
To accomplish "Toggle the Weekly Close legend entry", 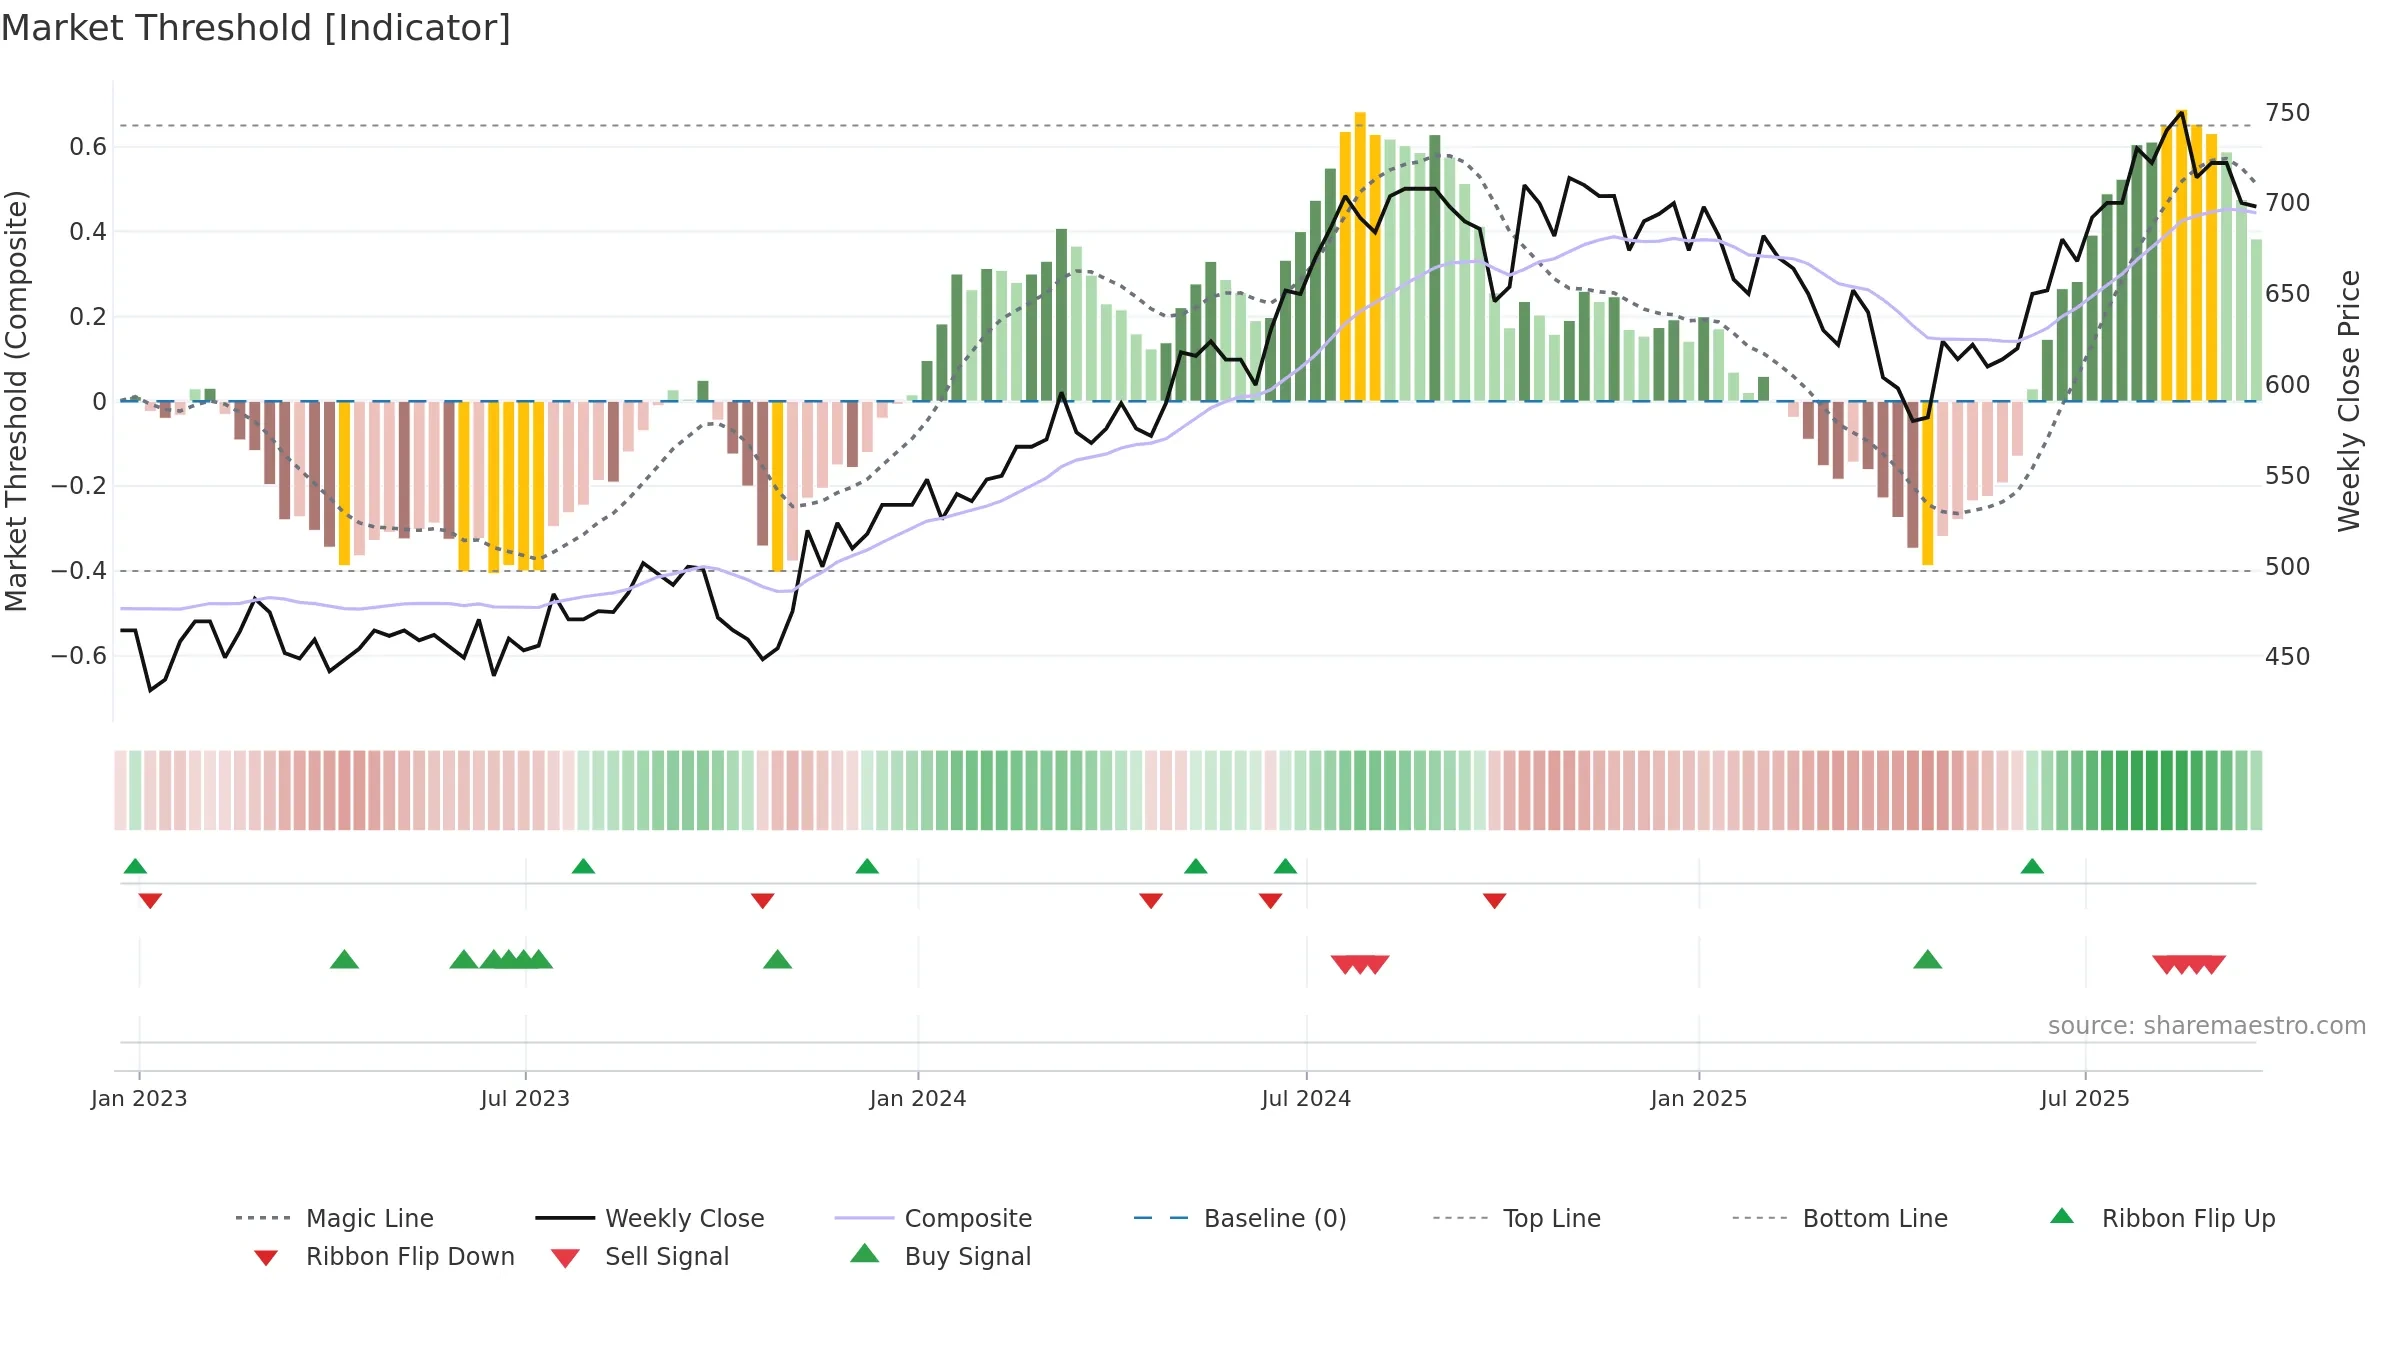I will [650, 1218].
